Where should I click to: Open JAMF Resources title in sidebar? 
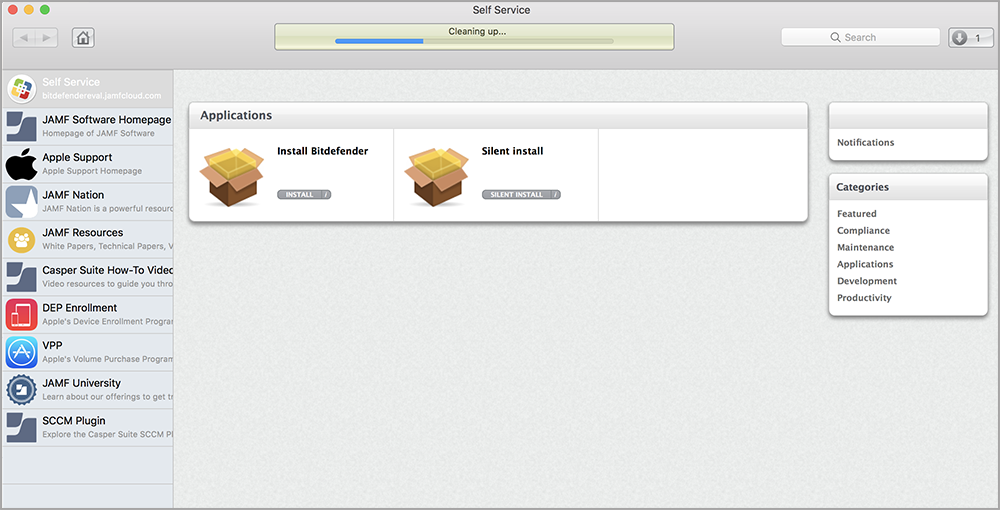(x=82, y=233)
